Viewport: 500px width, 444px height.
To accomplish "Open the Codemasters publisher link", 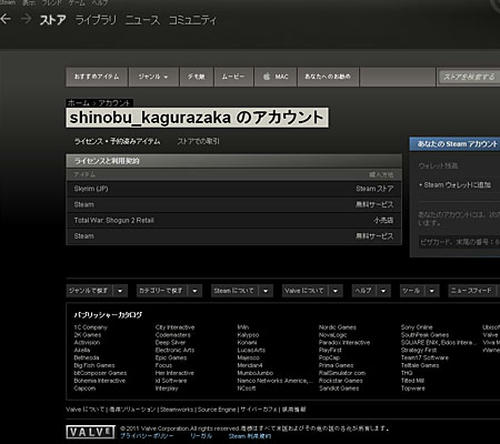I will (x=173, y=335).
